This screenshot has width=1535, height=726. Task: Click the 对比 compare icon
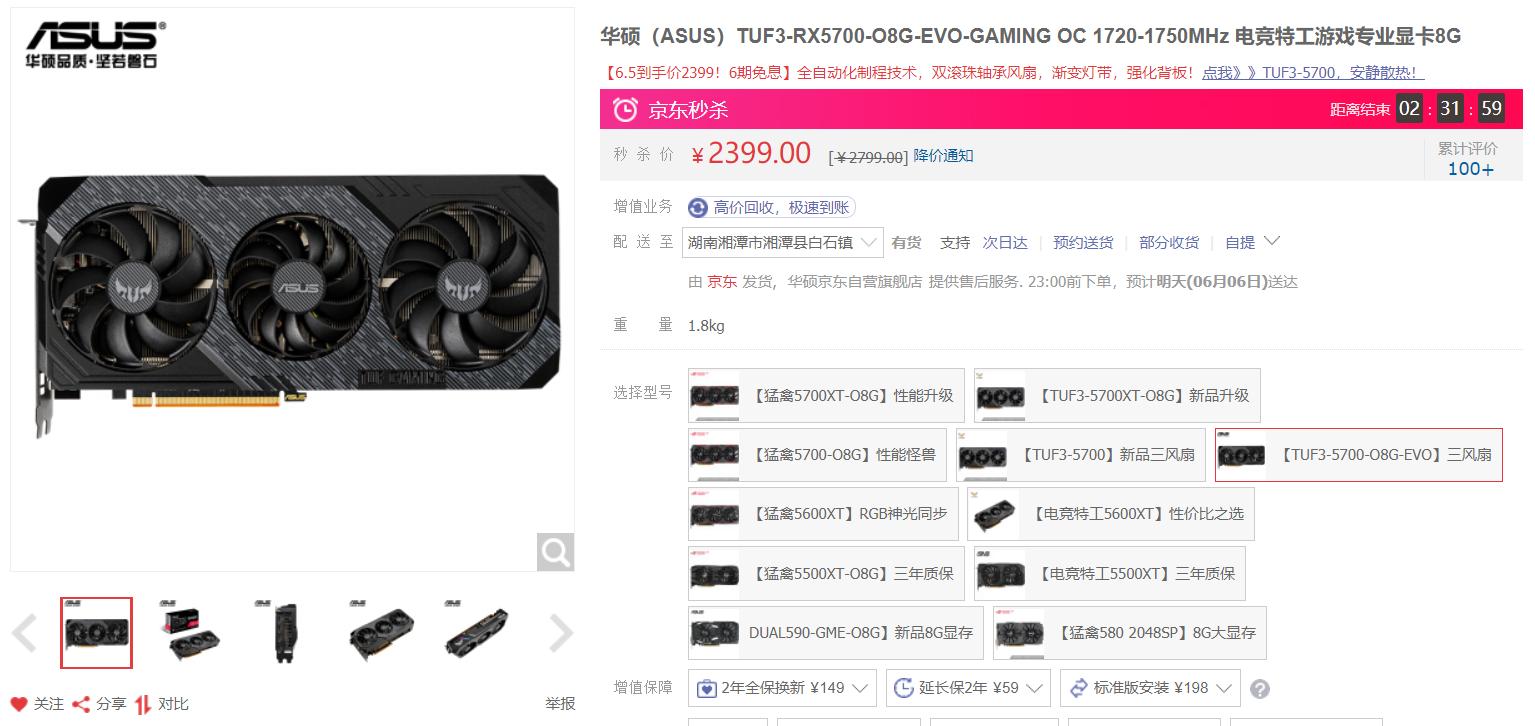(144, 704)
